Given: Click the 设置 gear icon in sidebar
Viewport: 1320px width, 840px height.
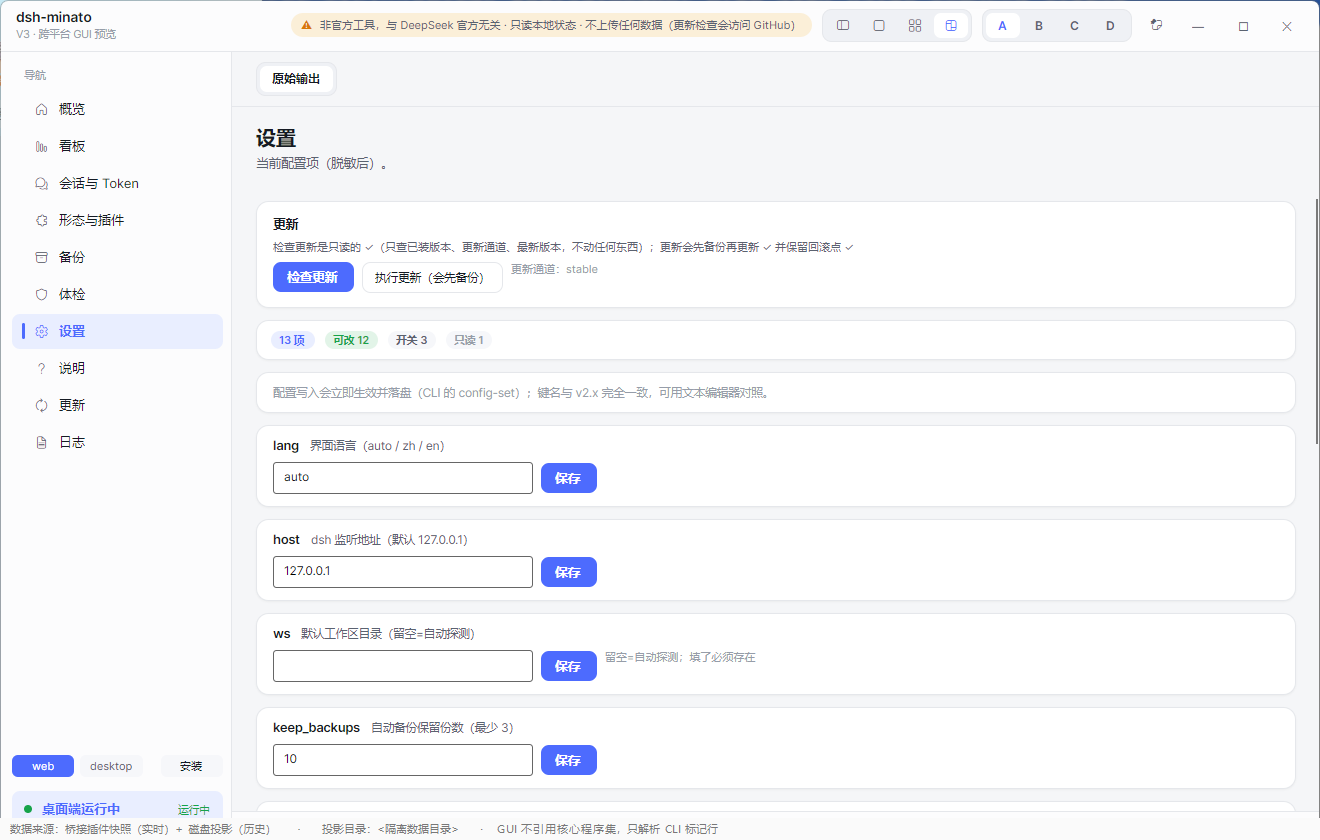Looking at the screenshot, I should (41, 331).
